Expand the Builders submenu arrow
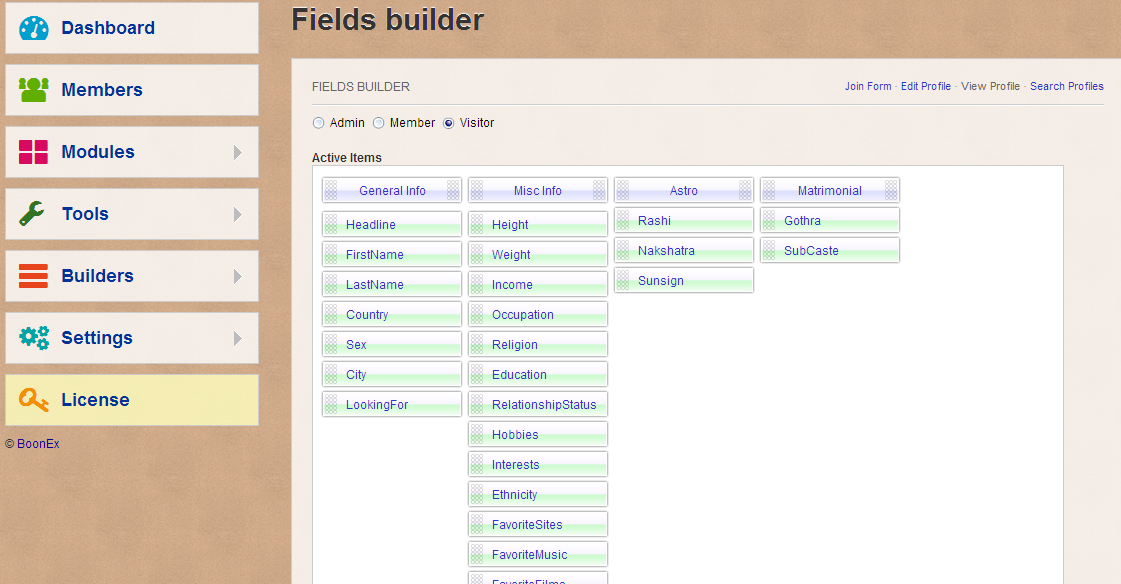This screenshot has height=584, width=1121. point(238,277)
